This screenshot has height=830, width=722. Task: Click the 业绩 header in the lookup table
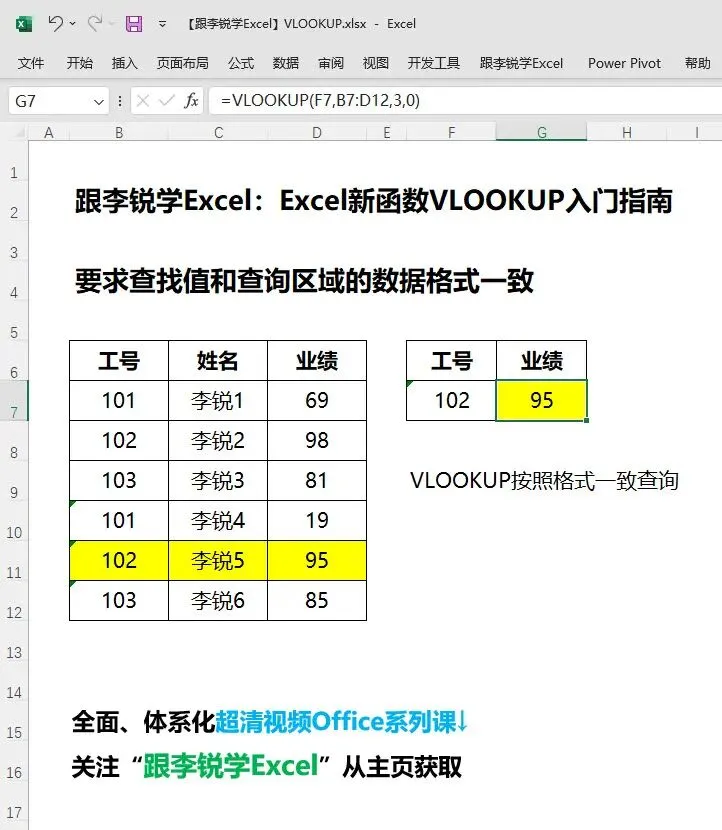(x=542, y=360)
